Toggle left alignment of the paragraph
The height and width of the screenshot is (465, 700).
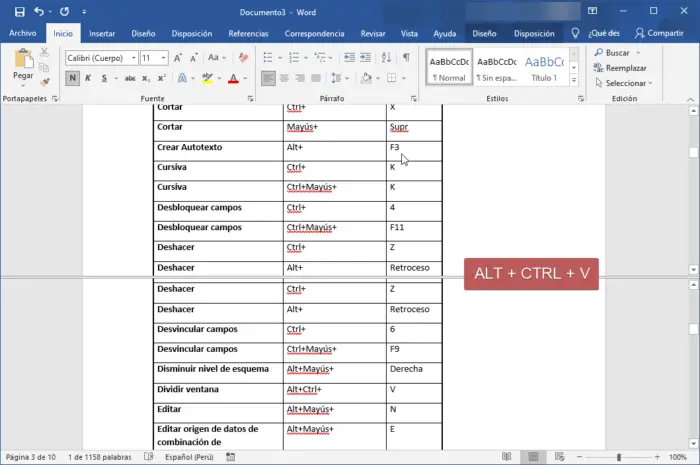click(268, 79)
